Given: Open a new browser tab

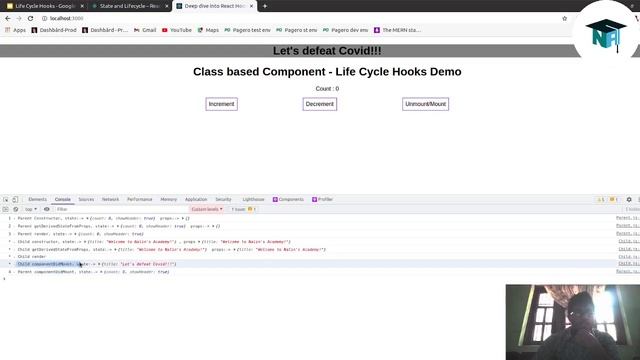Looking at the screenshot, I should pyautogui.click(x=265, y=6).
